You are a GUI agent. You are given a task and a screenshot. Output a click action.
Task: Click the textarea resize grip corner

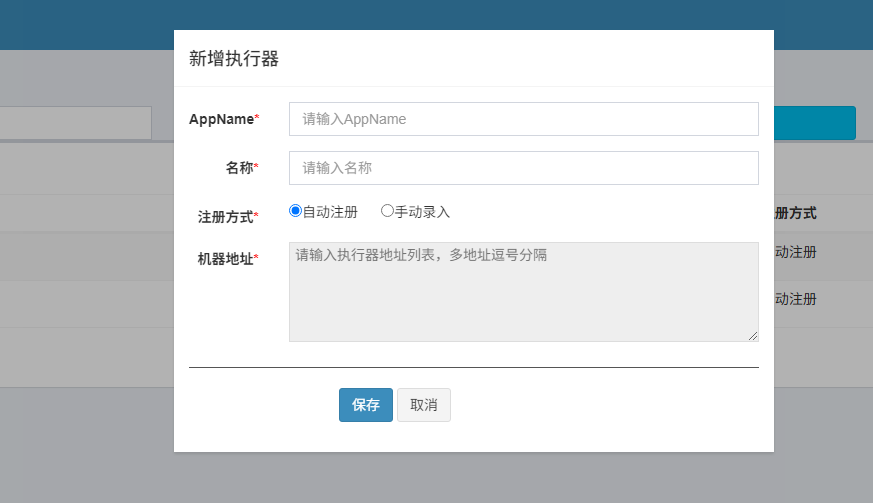[753, 336]
